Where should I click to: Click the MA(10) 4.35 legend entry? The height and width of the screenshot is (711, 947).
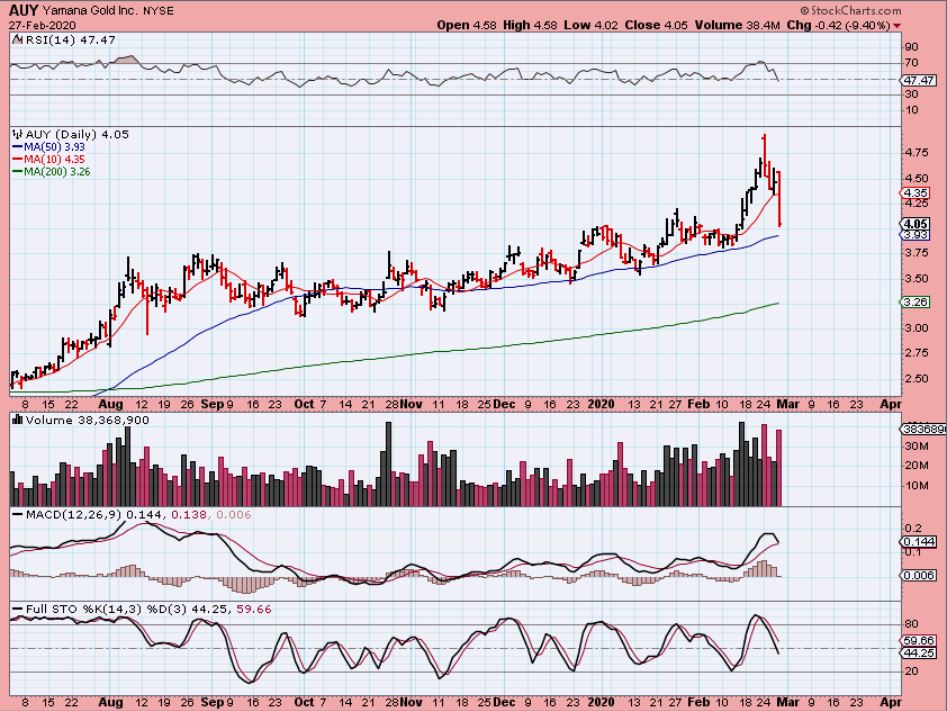pyautogui.click(x=54, y=159)
